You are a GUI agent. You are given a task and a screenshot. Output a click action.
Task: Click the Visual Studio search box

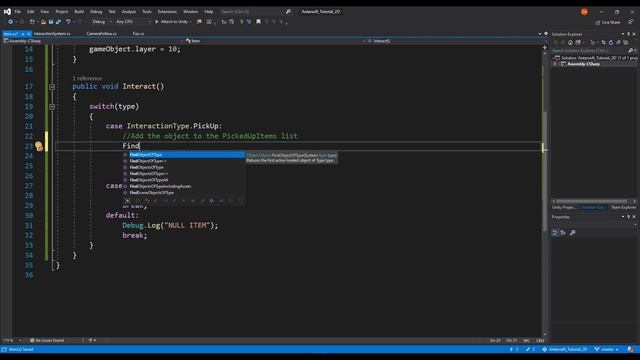click(x=252, y=11)
